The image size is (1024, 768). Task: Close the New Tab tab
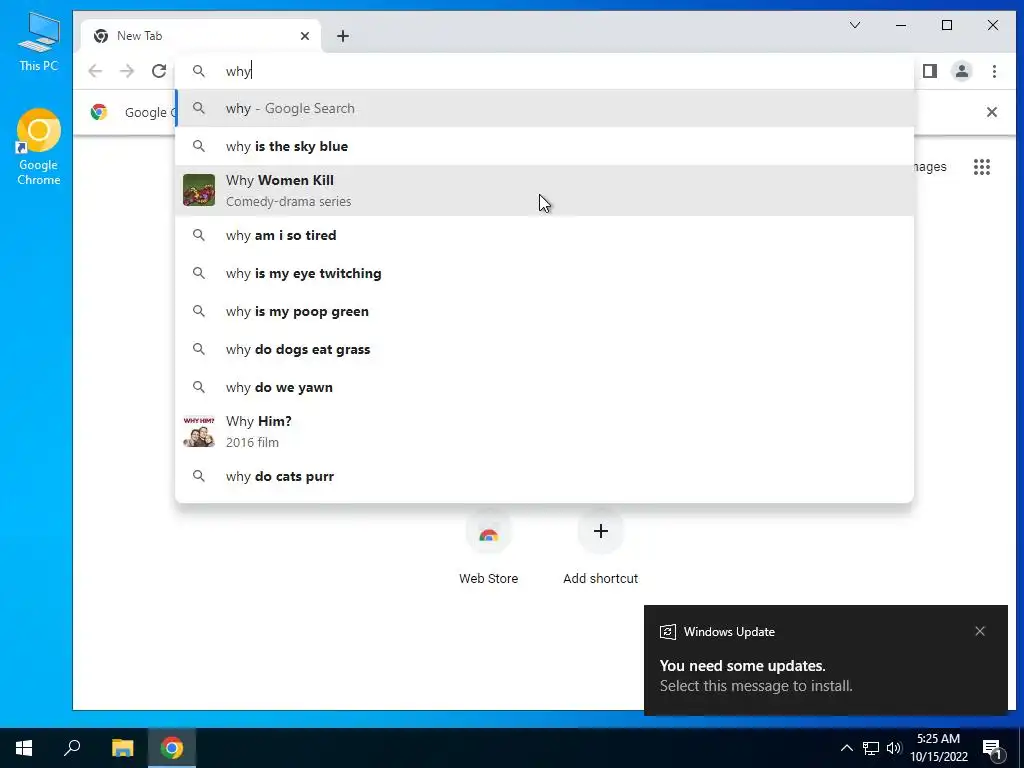click(x=305, y=36)
